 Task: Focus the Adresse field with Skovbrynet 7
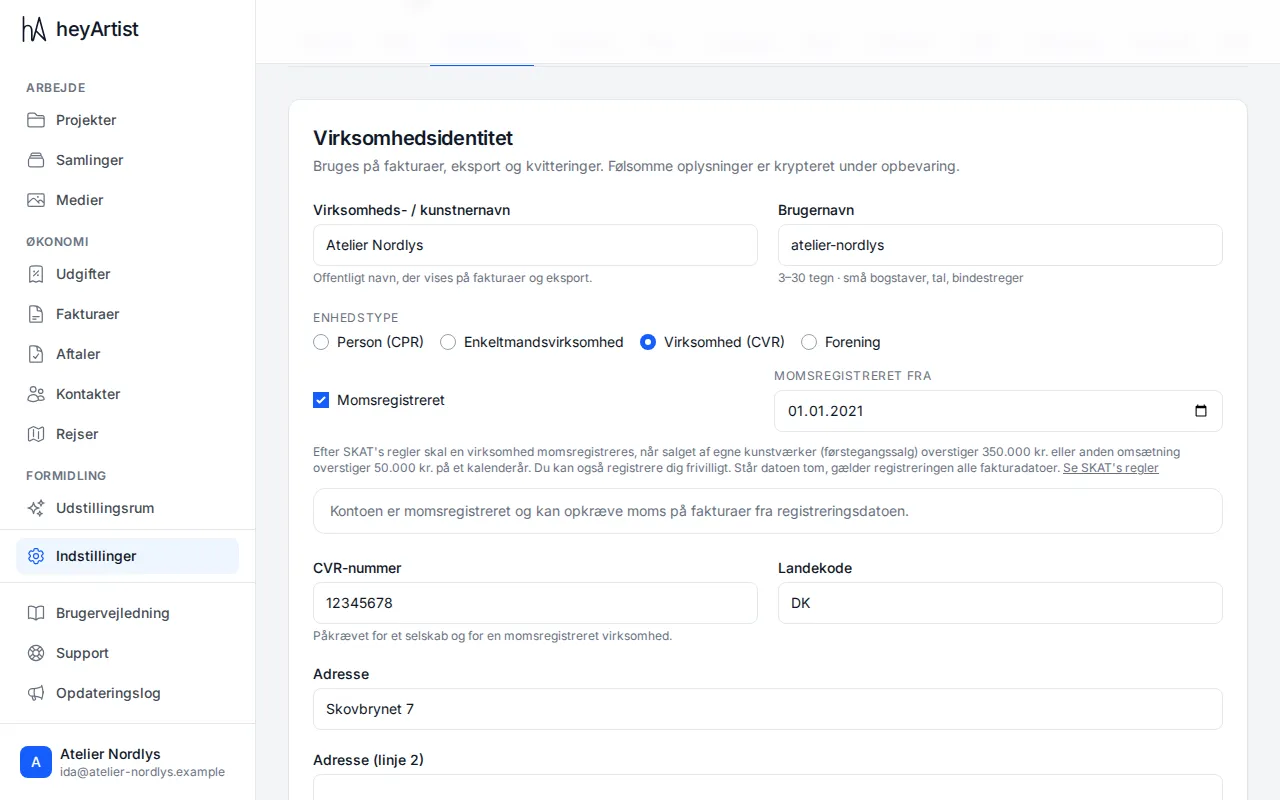768,709
